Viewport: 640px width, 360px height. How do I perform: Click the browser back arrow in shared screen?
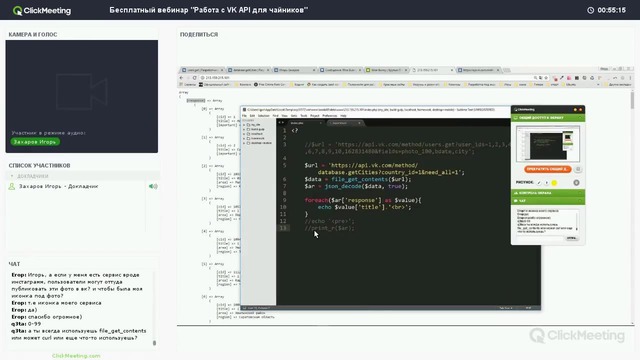(x=181, y=78)
